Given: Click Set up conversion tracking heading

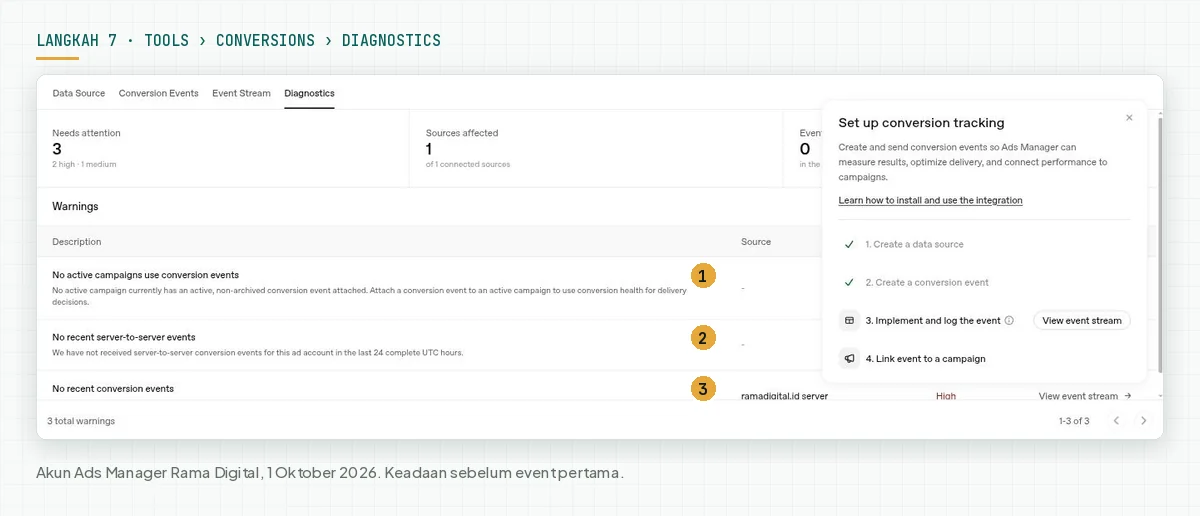Looking at the screenshot, I should coord(921,123).
